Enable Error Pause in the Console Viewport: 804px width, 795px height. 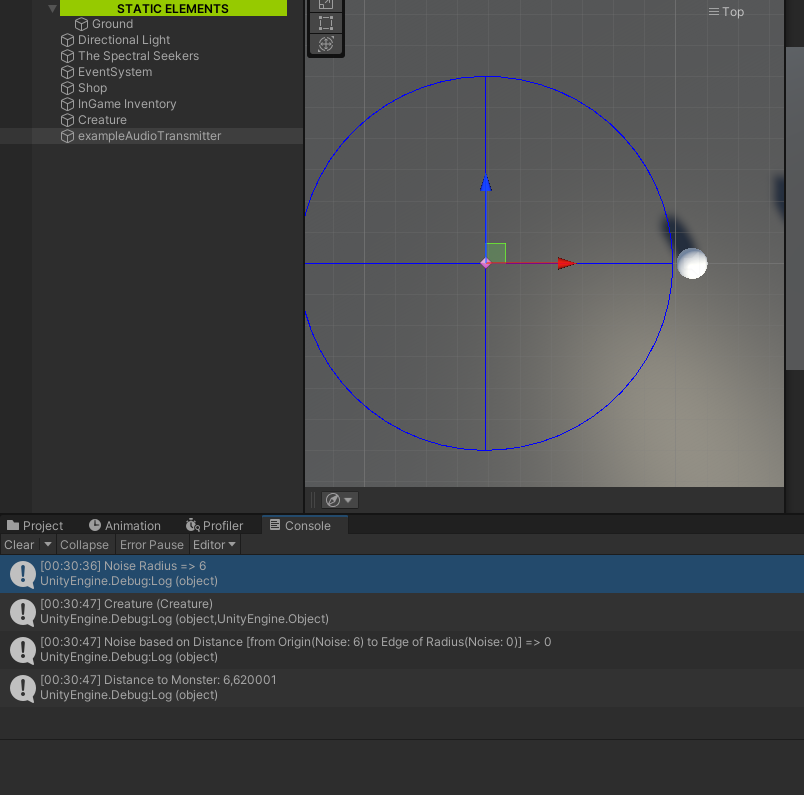coord(151,545)
